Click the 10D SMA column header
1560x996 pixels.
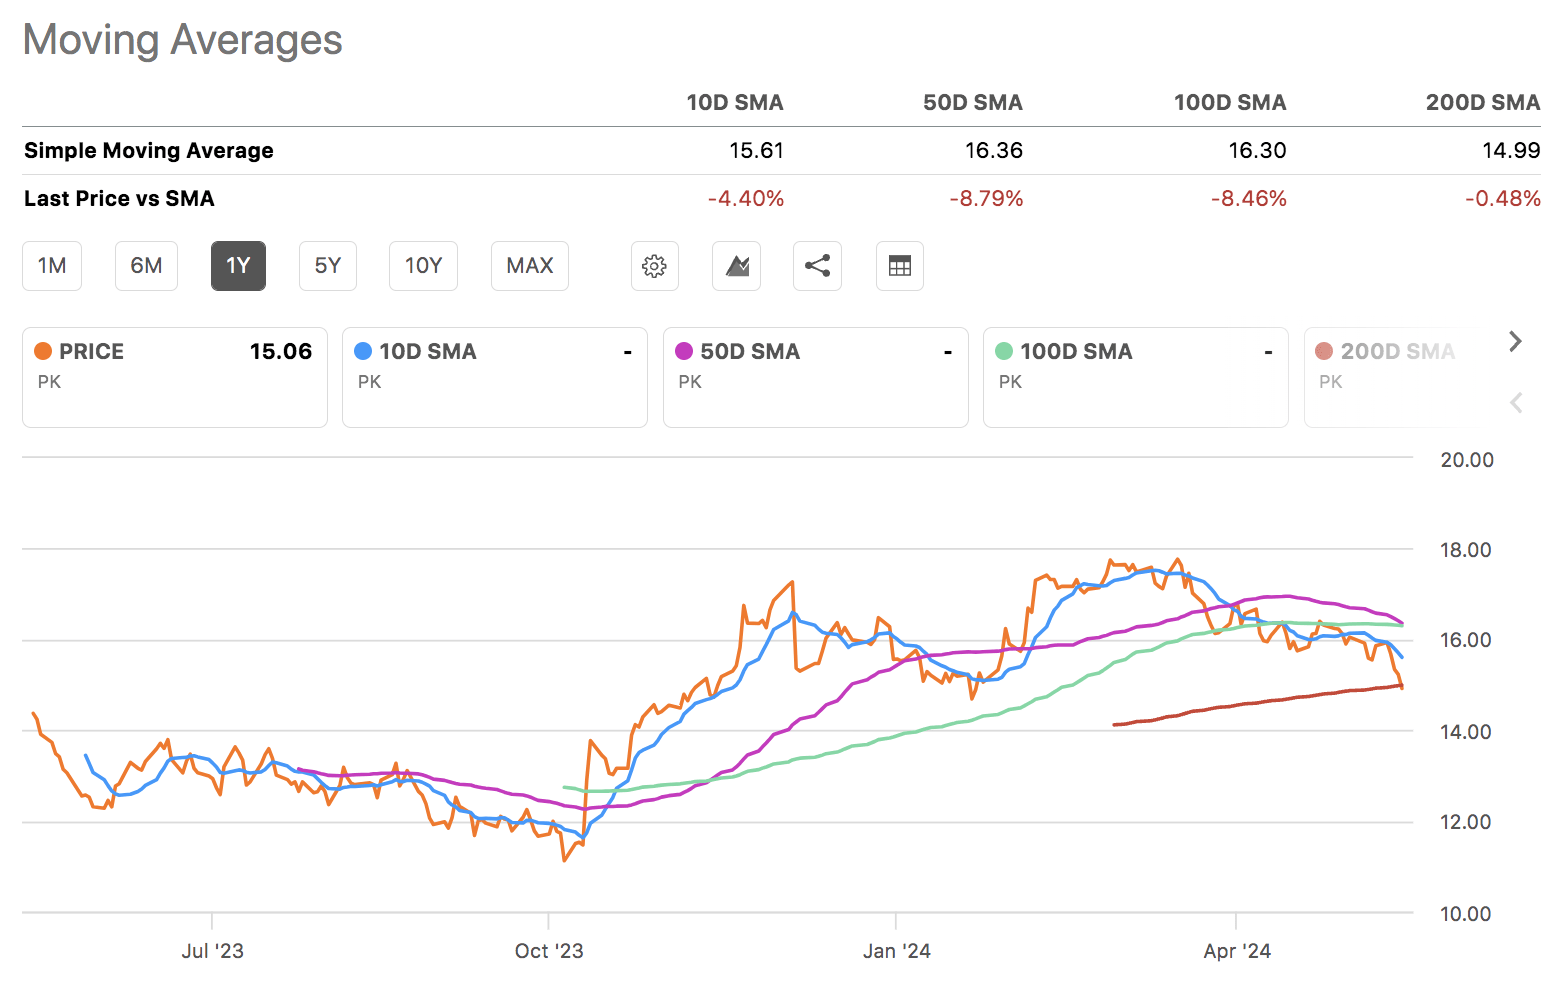734,102
